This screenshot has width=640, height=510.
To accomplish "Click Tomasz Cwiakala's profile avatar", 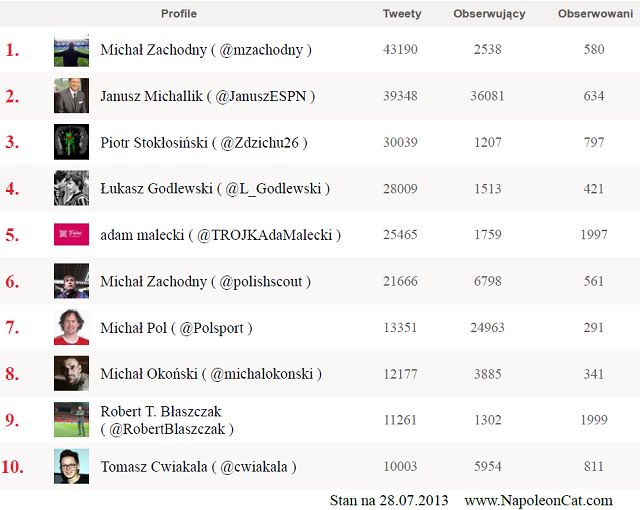I will (71, 466).
